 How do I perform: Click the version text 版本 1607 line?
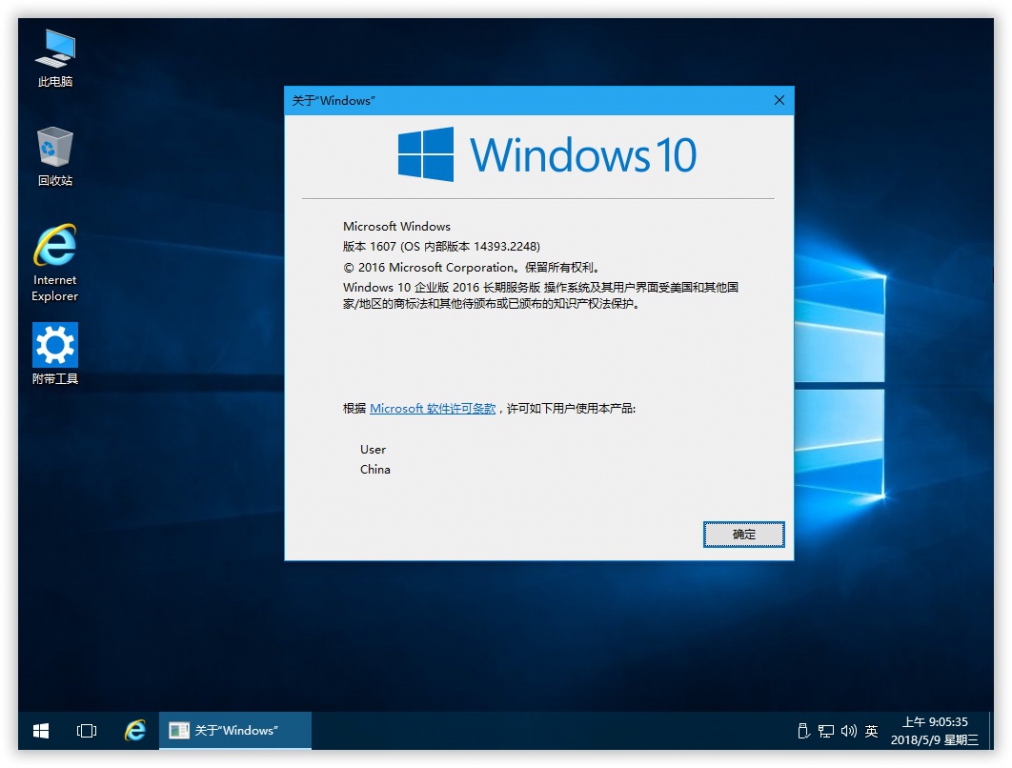tap(441, 247)
